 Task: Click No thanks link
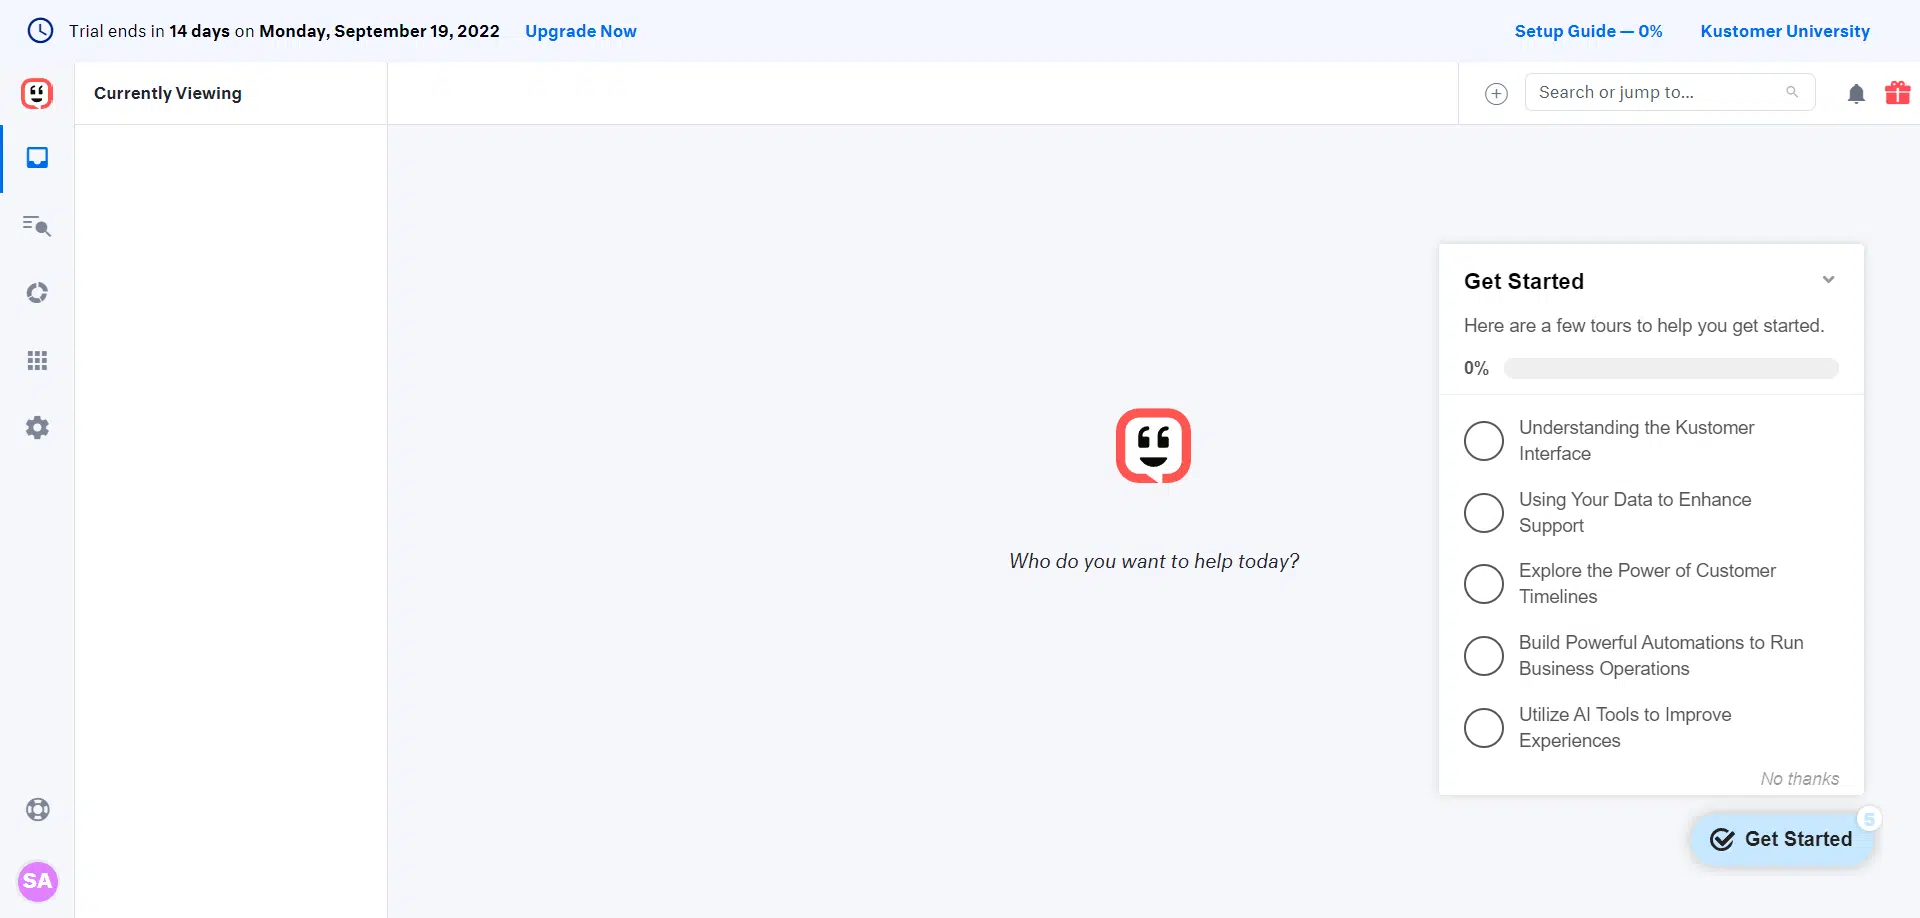click(x=1800, y=779)
